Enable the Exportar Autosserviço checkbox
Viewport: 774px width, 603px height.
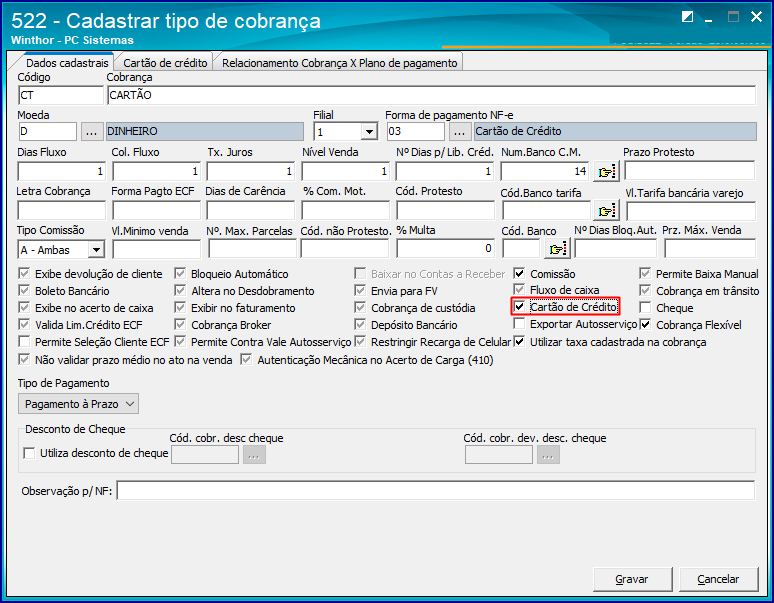519,324
